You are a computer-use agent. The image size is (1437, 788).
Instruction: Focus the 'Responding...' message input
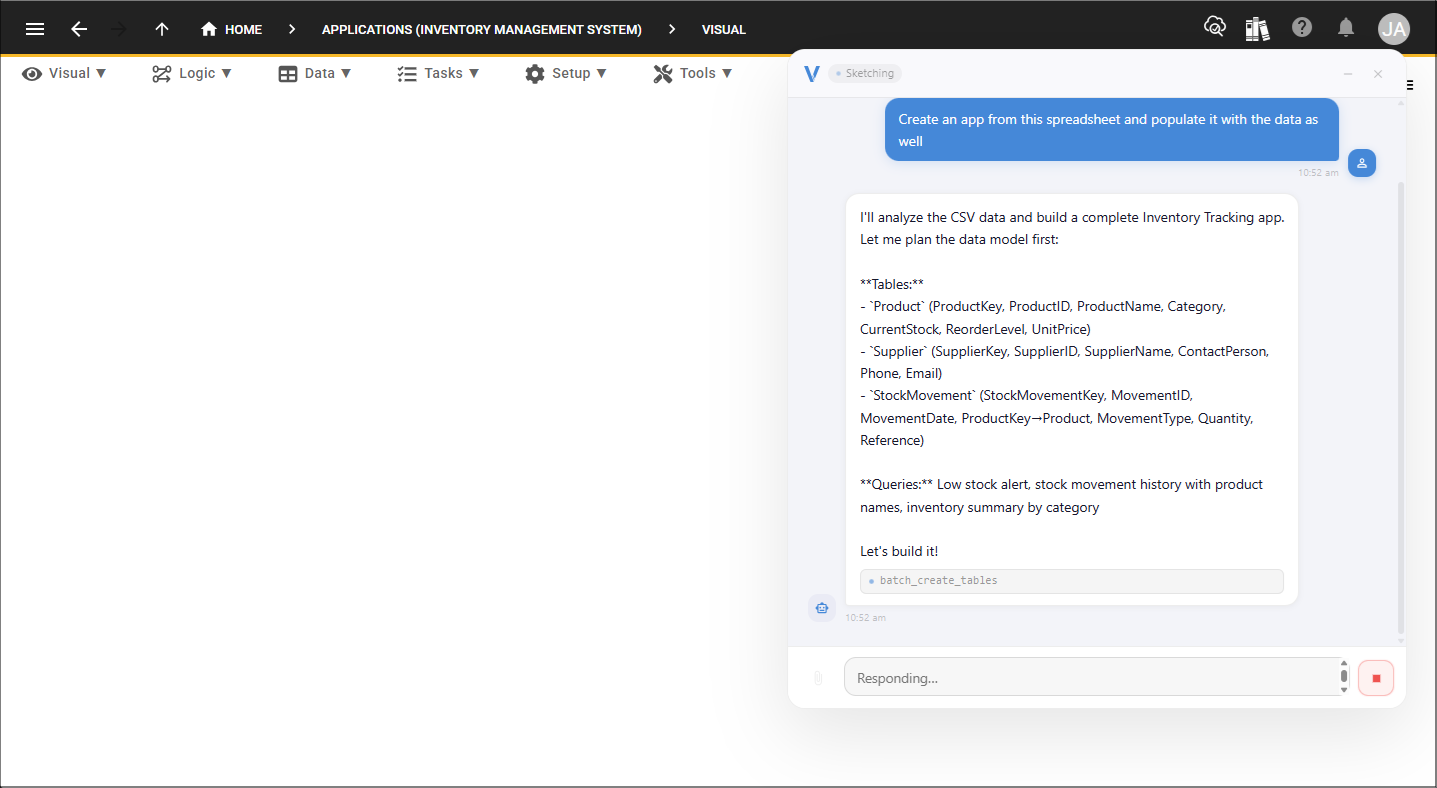pos(1090,677)
